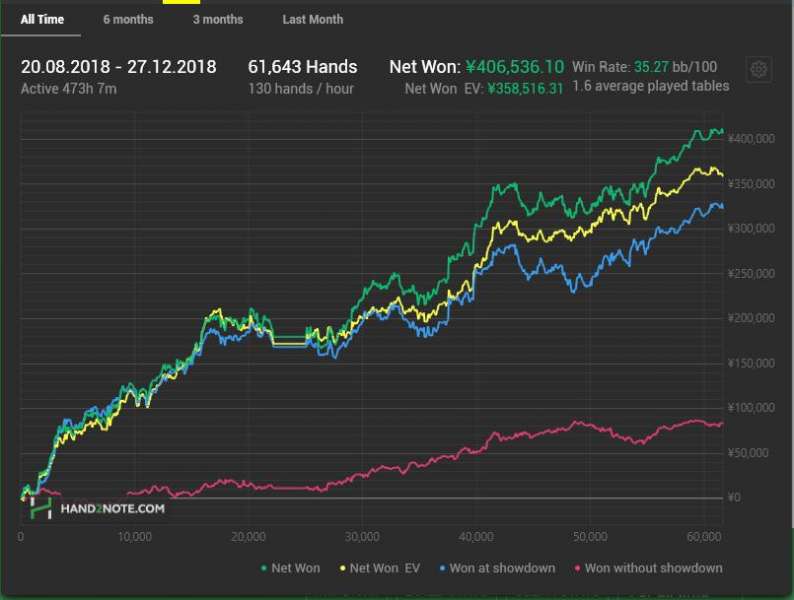
Task: Click the Active 473h 7m text
Action: (69, 88)
